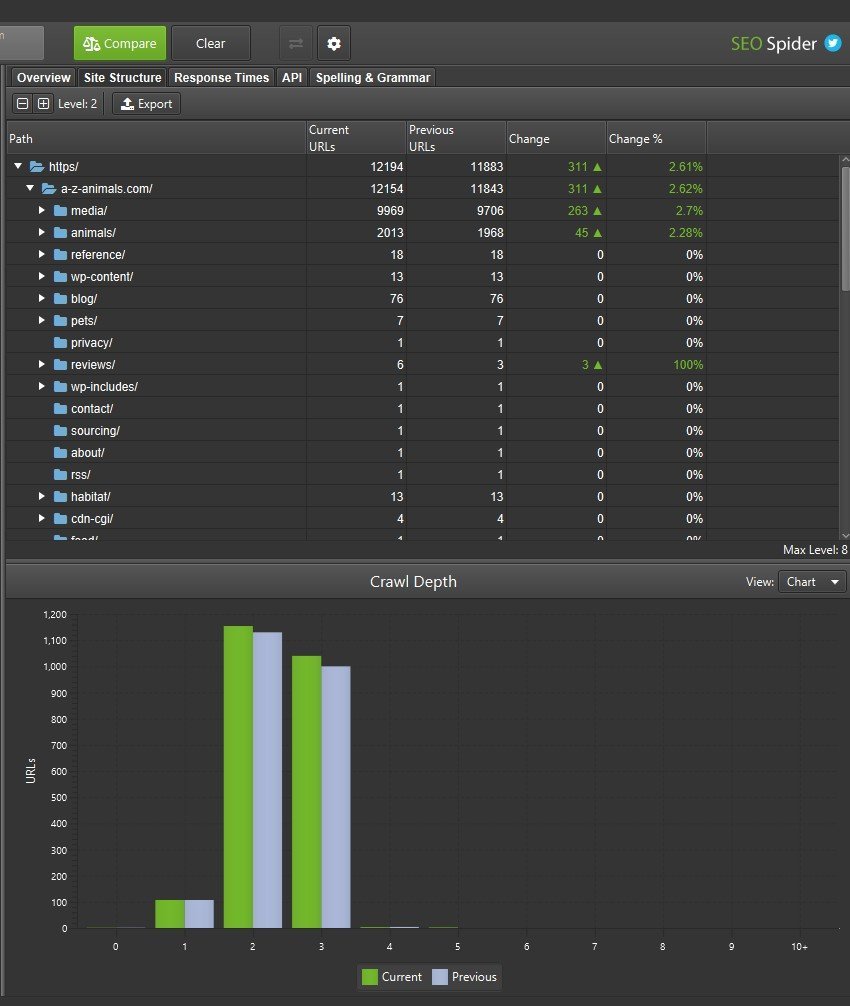850x1006 pixels.
Task: Sort by the Change % column header
Action: click(x=655, y=139)
